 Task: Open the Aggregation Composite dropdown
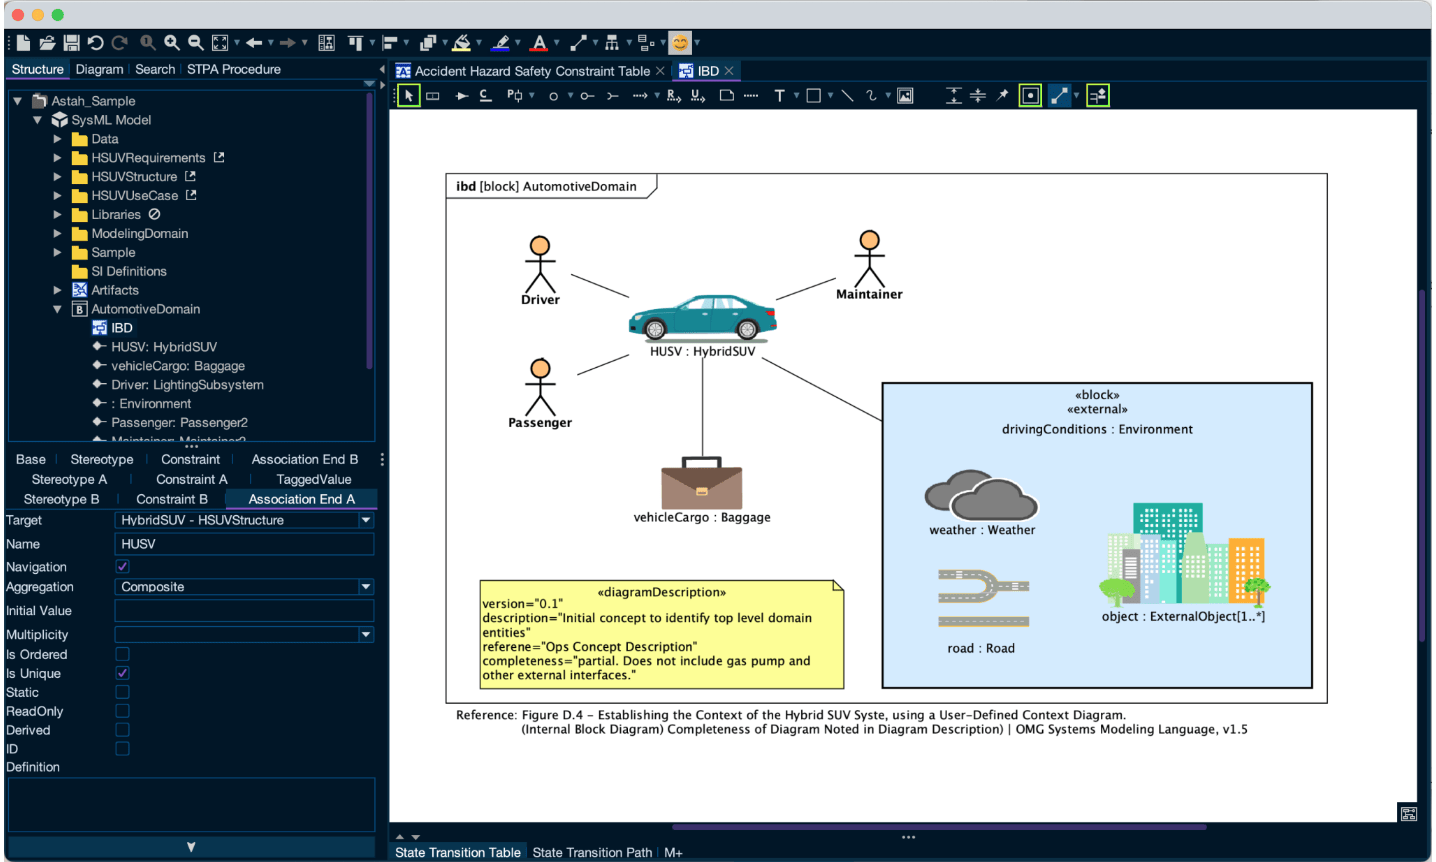tap(366, 587)
